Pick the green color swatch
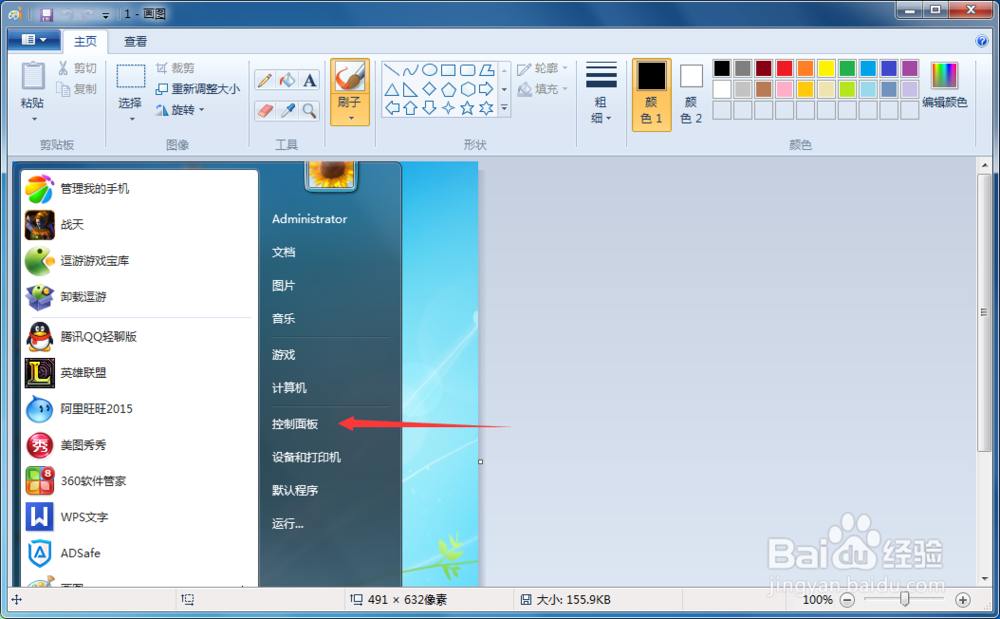The width and height of the screenshot is (1000, 619). [848, 68]
